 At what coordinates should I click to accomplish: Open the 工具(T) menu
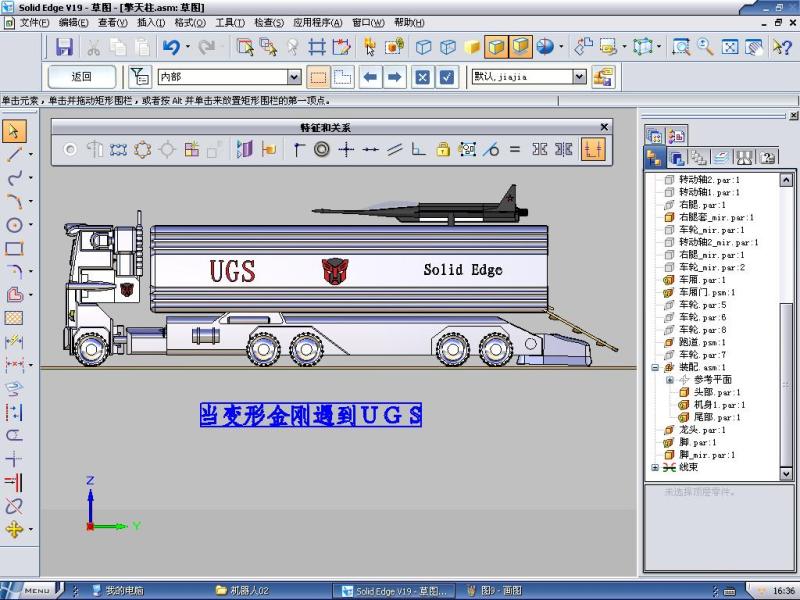(x=230, y=22)
